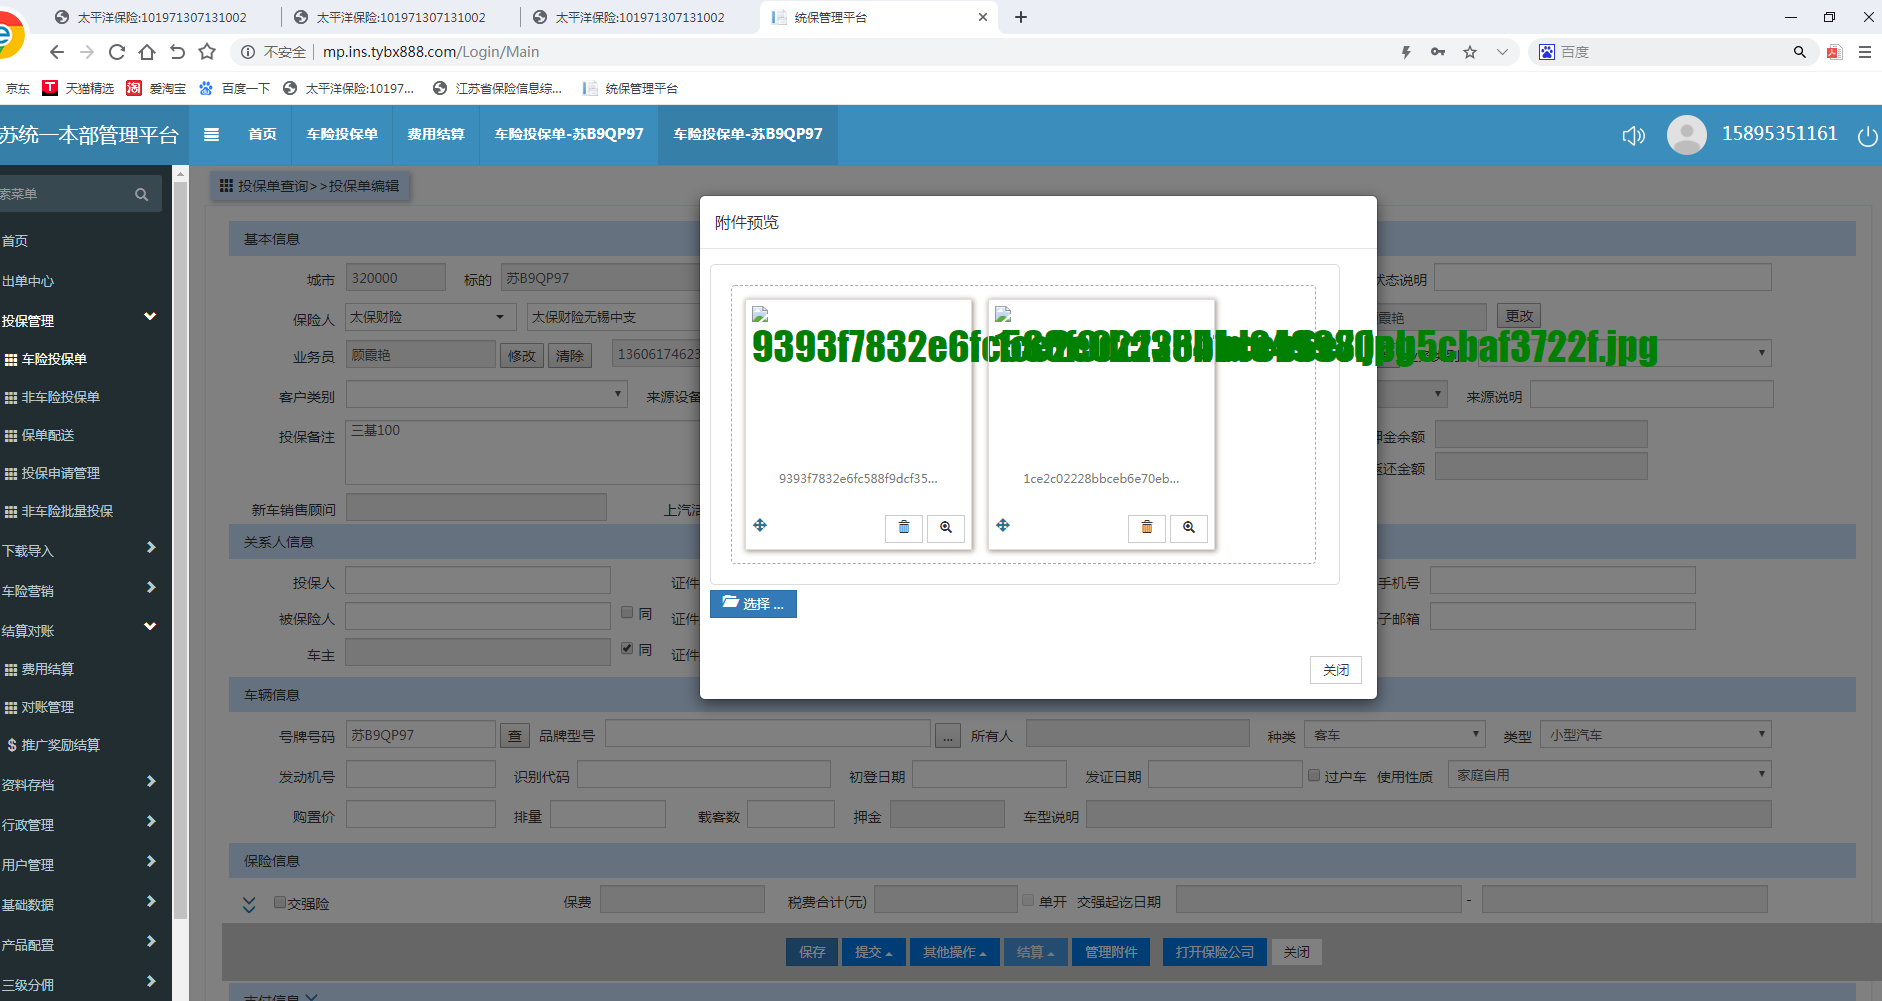Delete the 1ce2c02228bbceb6e70eb attachment with its trash icon
The image size is (1882, 1001).
click(x=1147, y=527)
